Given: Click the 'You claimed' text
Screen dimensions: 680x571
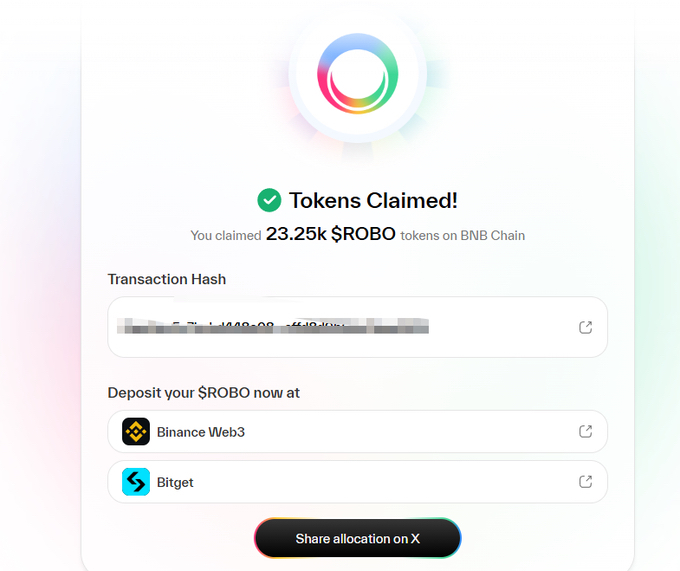Looking at the screenshot, I should point(226,236).
